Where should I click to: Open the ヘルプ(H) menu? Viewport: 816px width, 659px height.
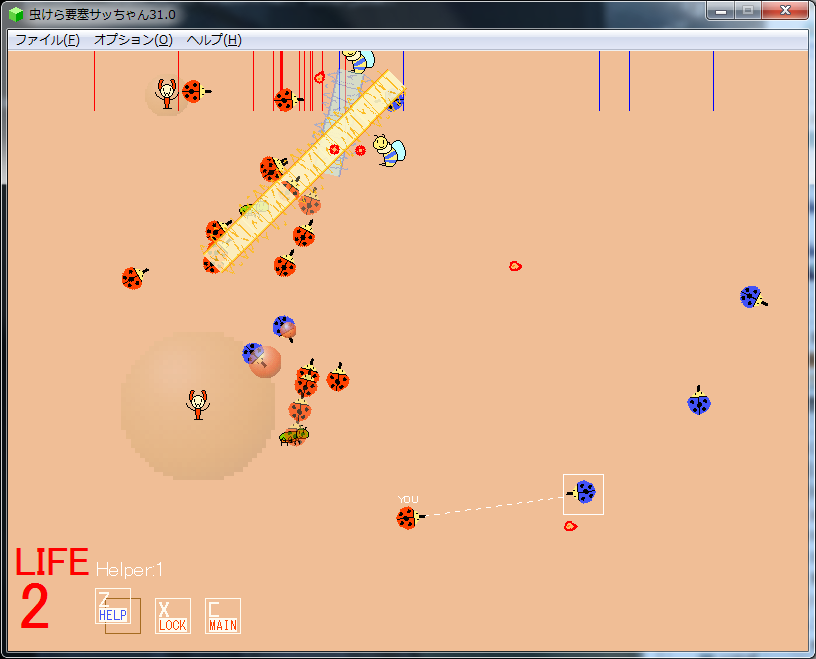(x=214, y=40)
